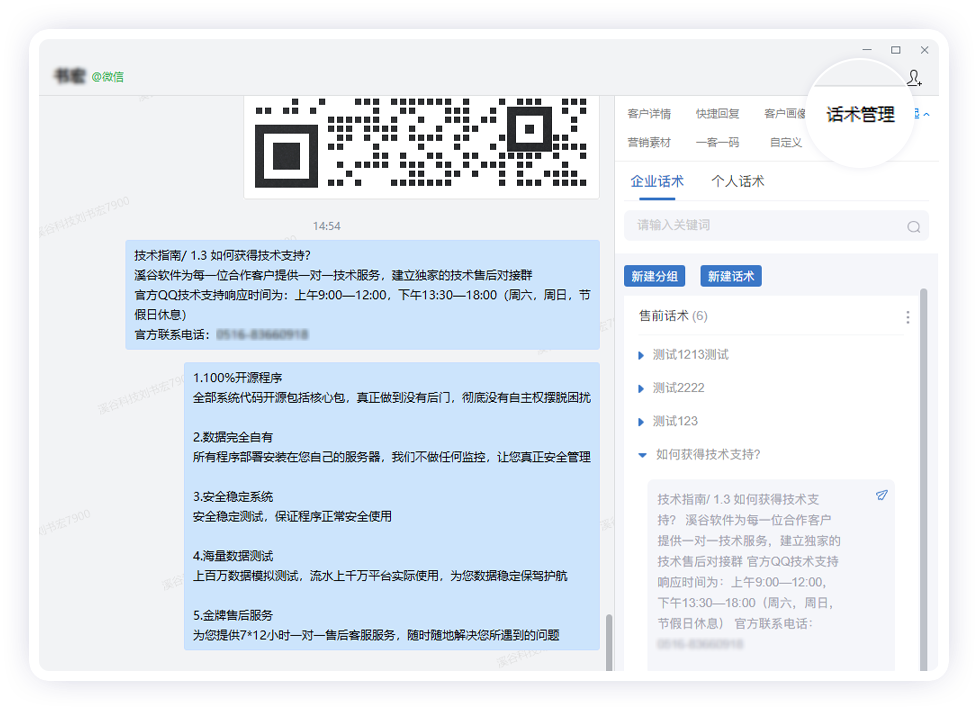
Task: Open the 自定义 tab
Action: [785, 142]
